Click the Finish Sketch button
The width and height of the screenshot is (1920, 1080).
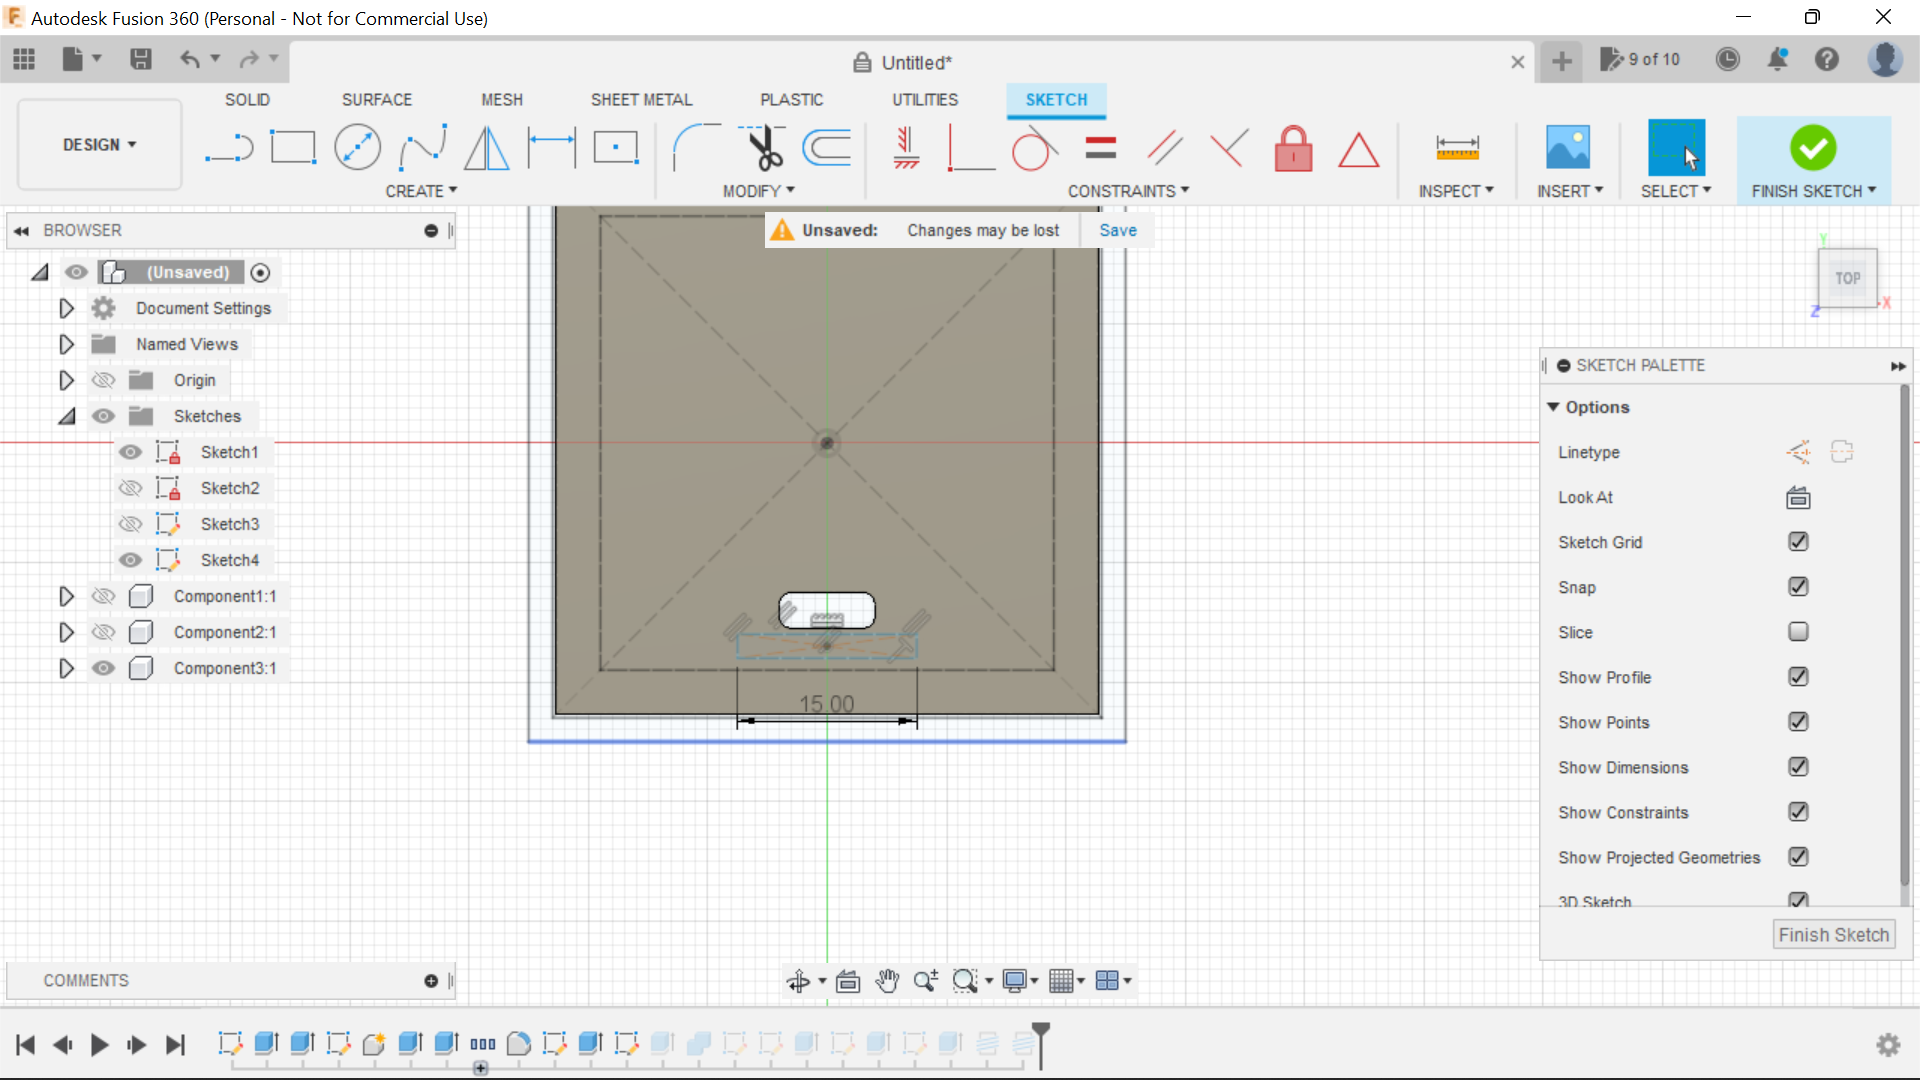coord(1834,934)
